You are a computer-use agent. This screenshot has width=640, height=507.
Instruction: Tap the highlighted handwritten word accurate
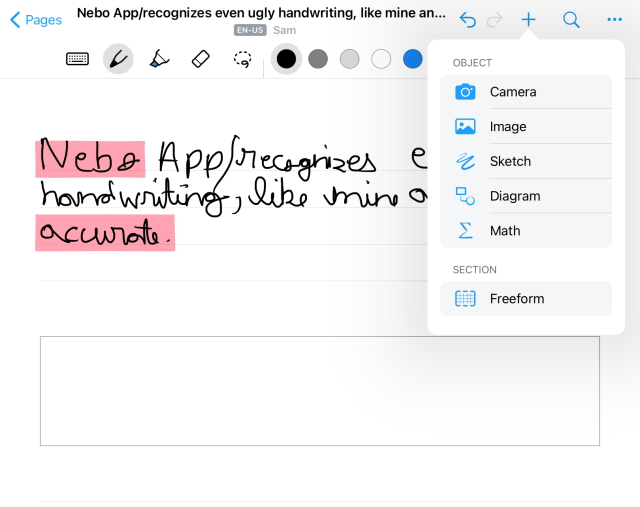pos(105,233)
